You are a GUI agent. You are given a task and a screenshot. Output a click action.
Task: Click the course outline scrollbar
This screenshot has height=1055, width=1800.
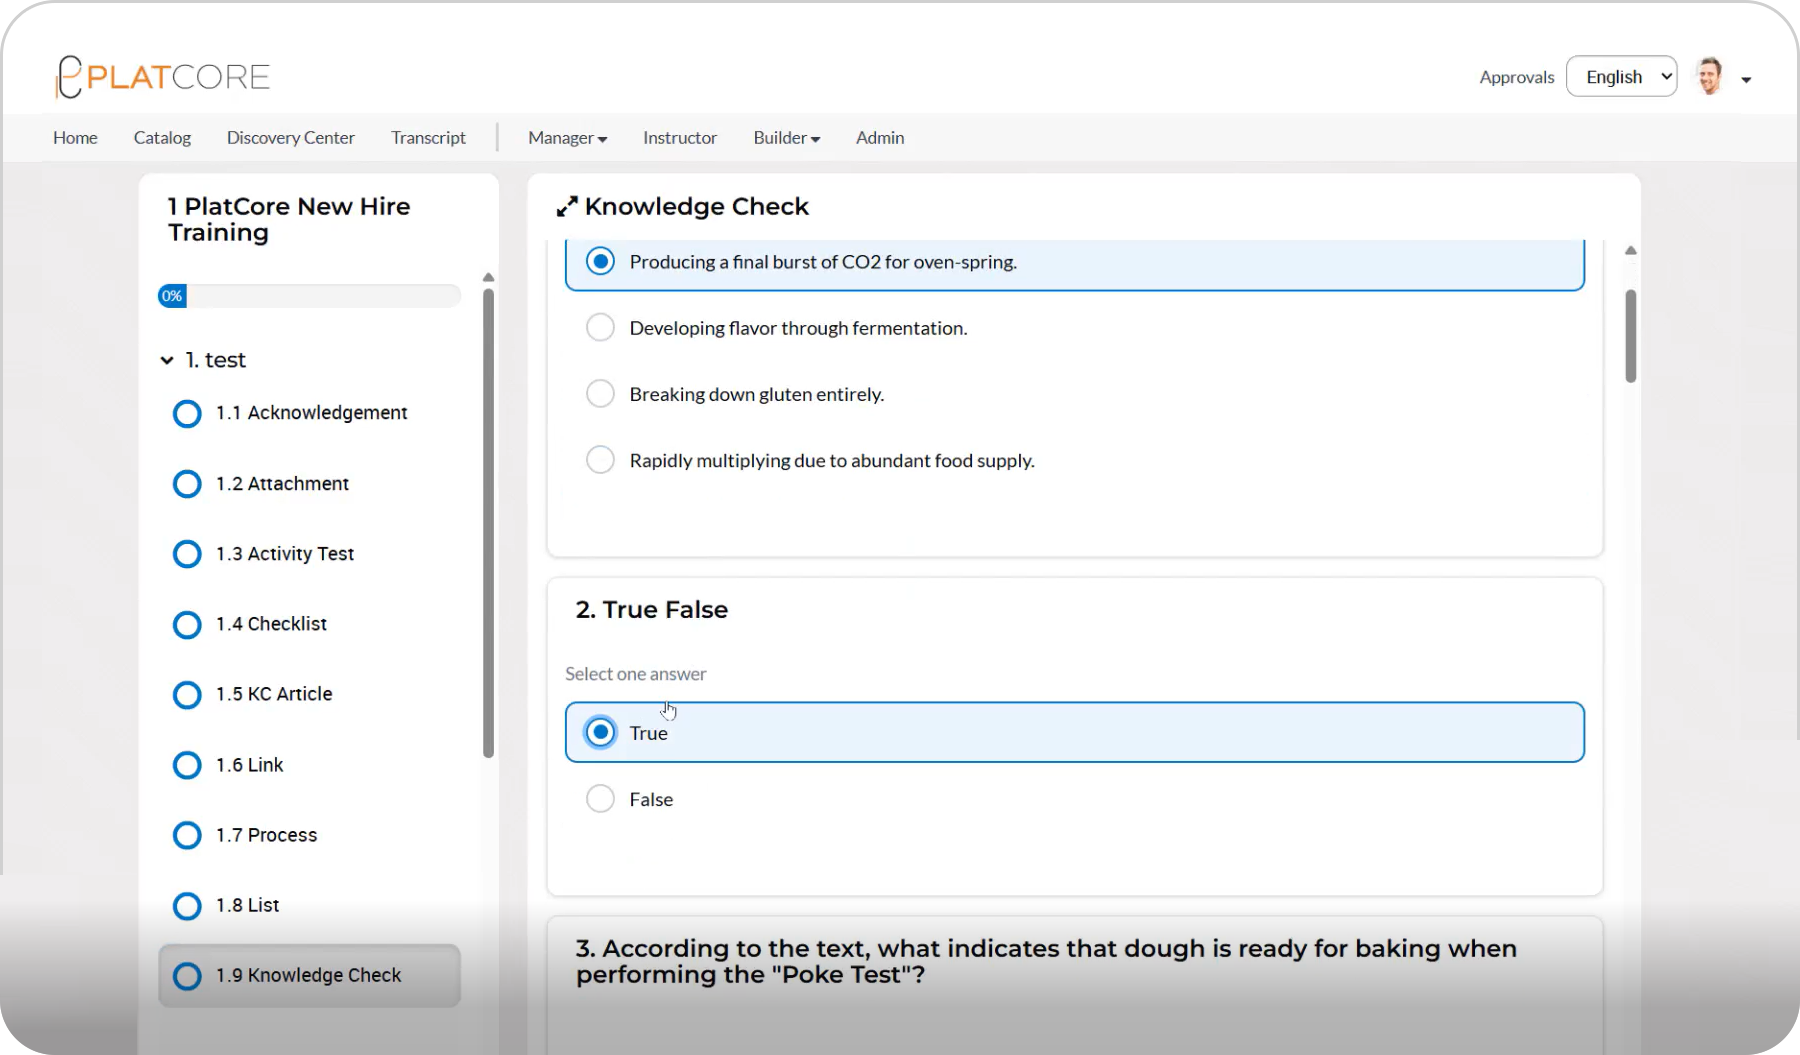click(488, 520)
